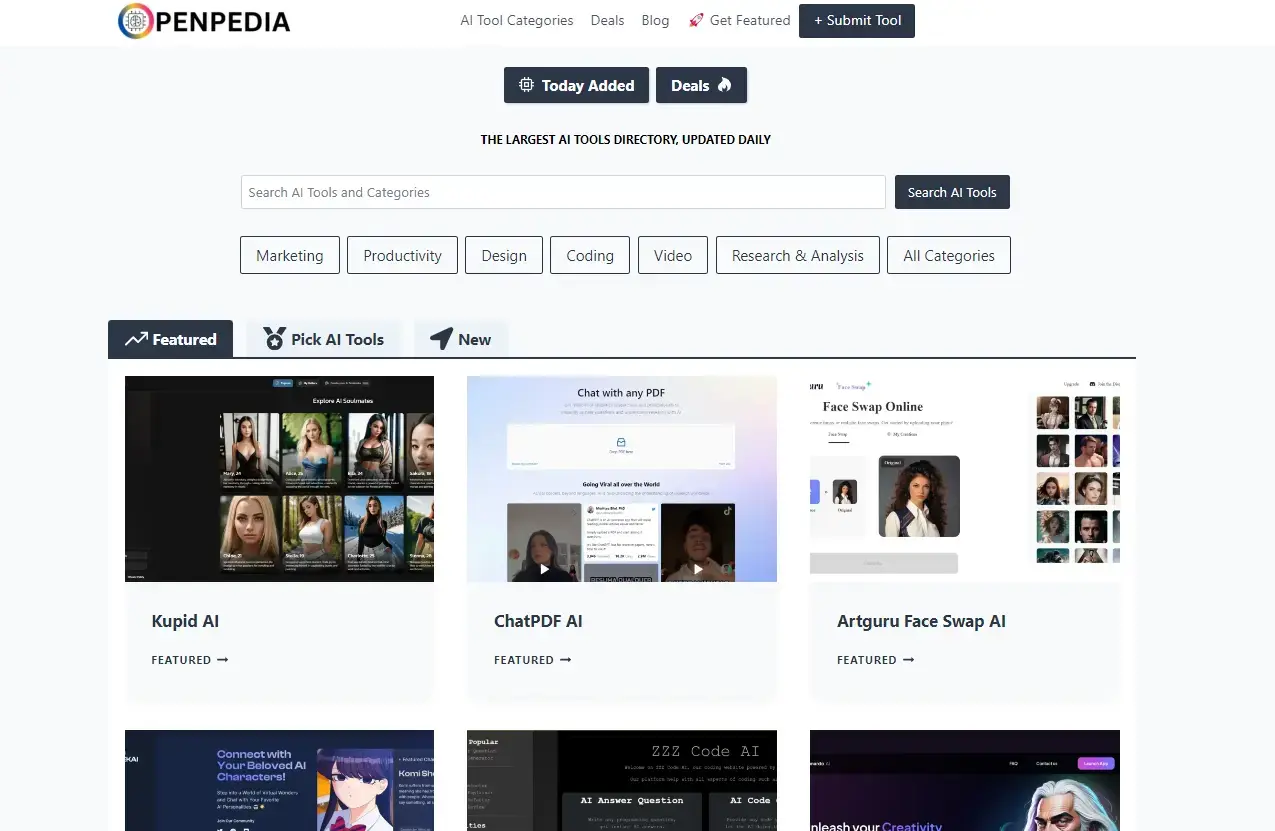
Task: Click the Artguru Face Swap AI title
Action: 921,621
